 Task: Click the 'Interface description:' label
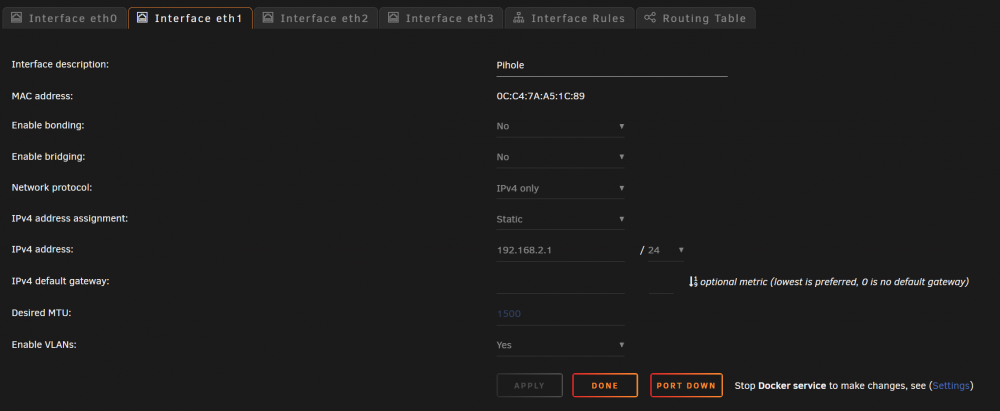60,64
